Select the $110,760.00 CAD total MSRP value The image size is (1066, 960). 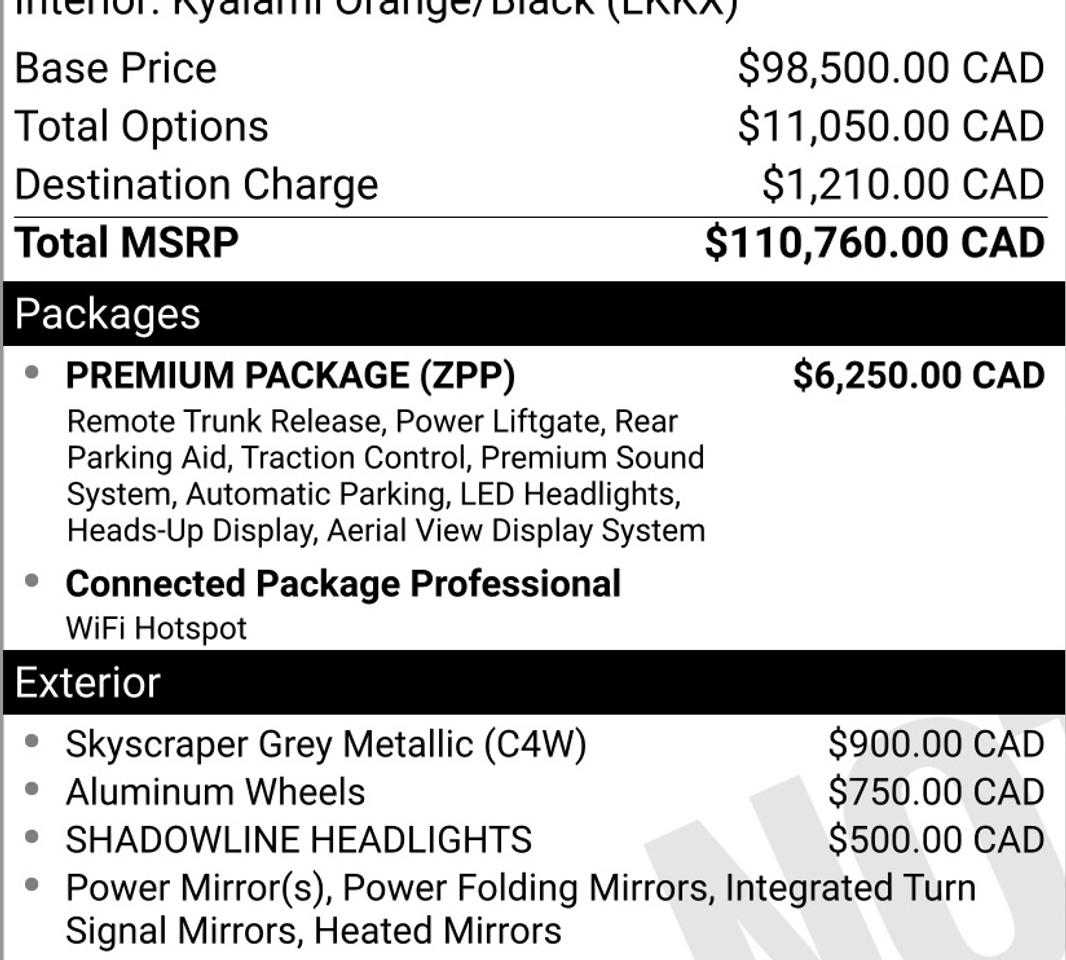875,243
